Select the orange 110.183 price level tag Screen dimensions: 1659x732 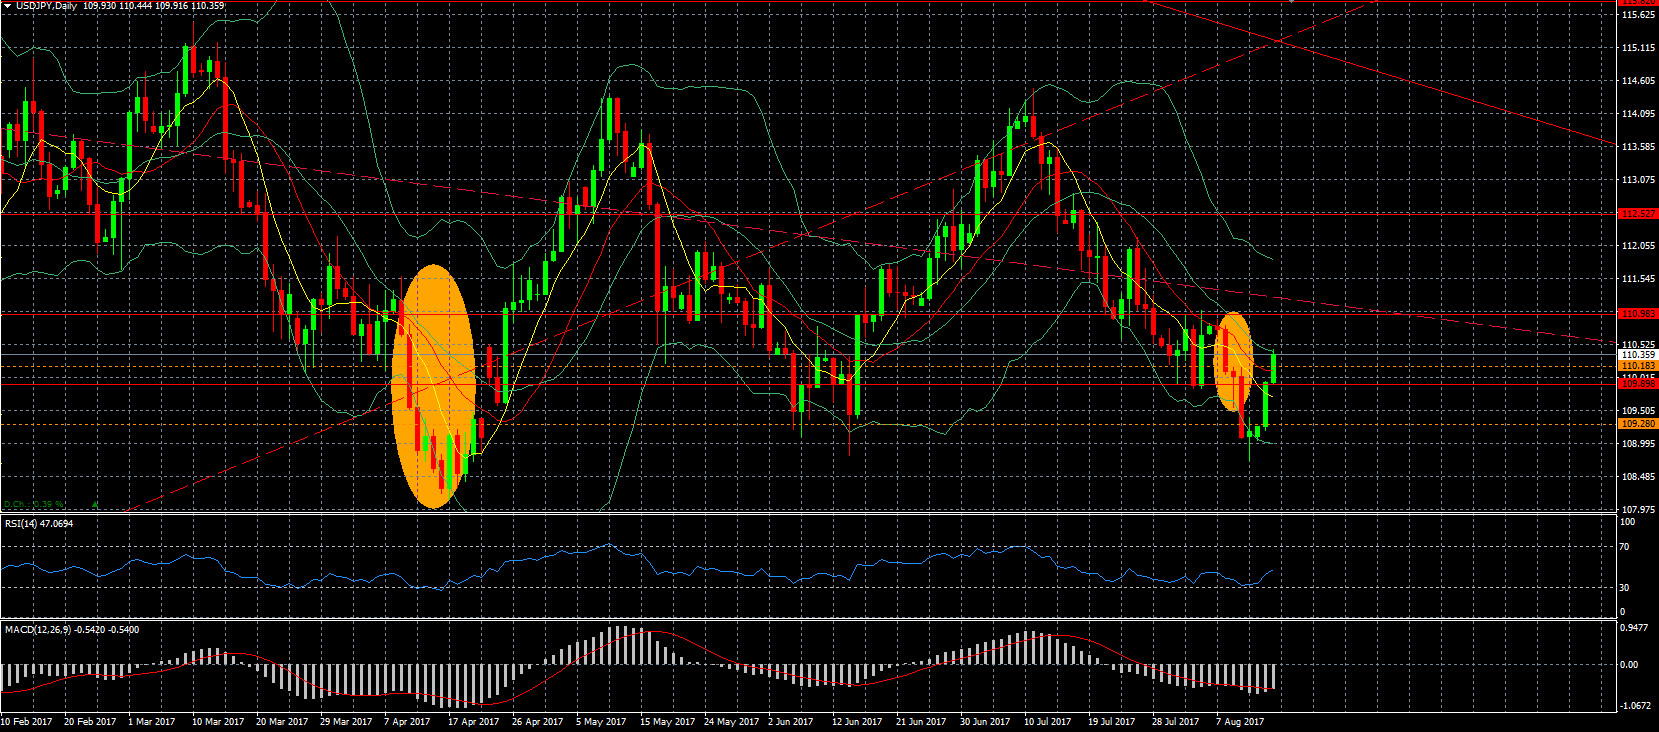click(x=1638, y=366)
